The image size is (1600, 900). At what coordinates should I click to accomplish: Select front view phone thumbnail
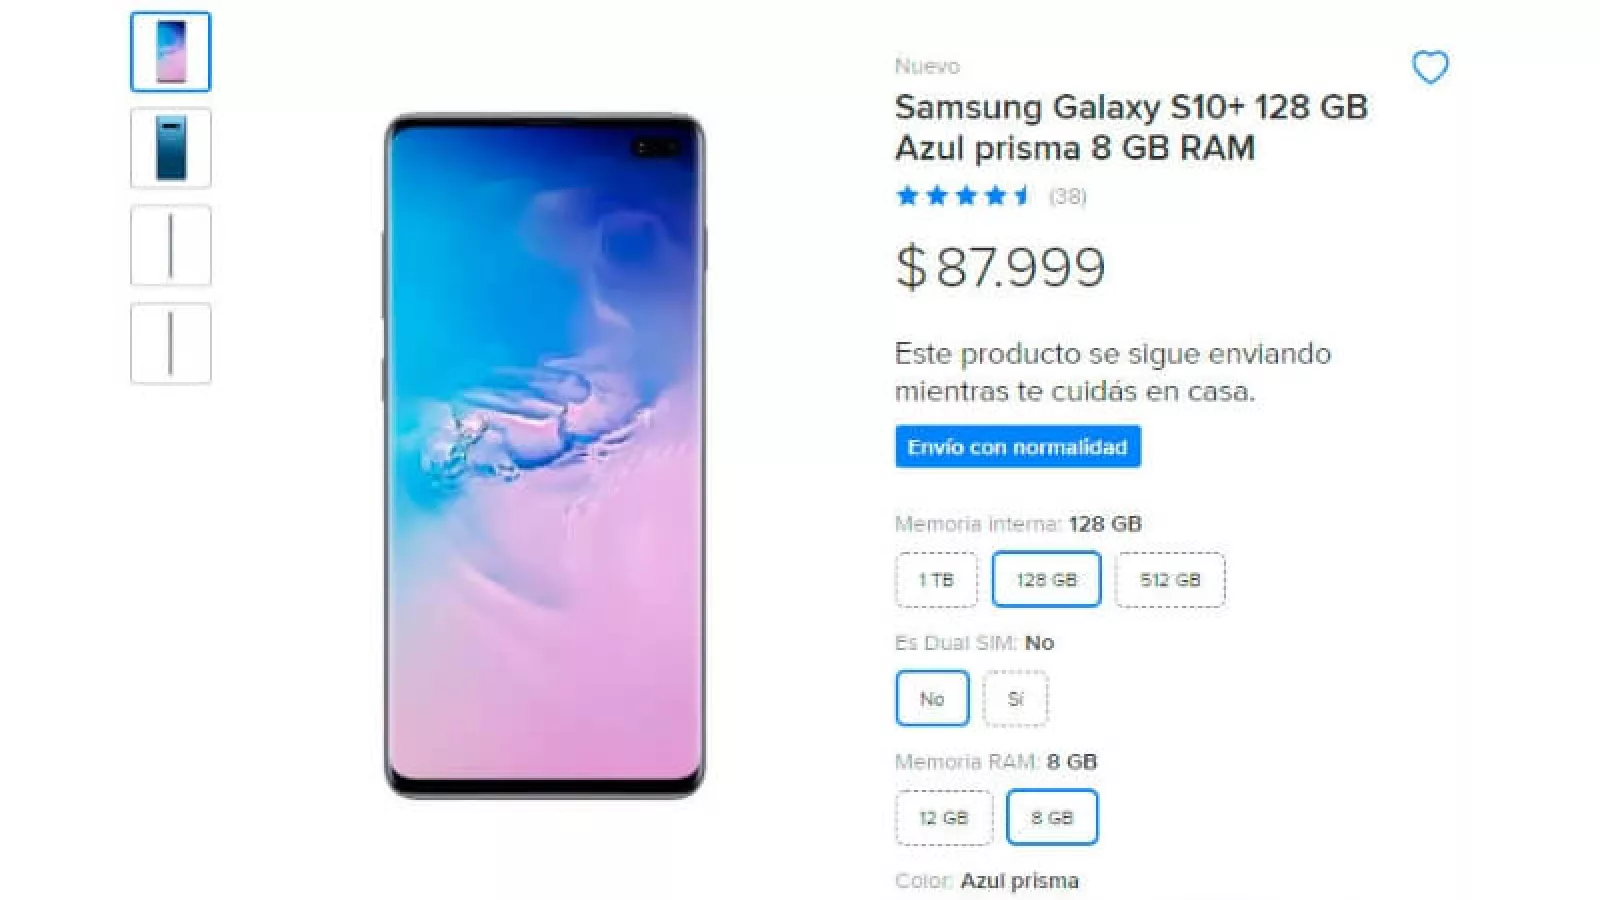coord(171,52)
